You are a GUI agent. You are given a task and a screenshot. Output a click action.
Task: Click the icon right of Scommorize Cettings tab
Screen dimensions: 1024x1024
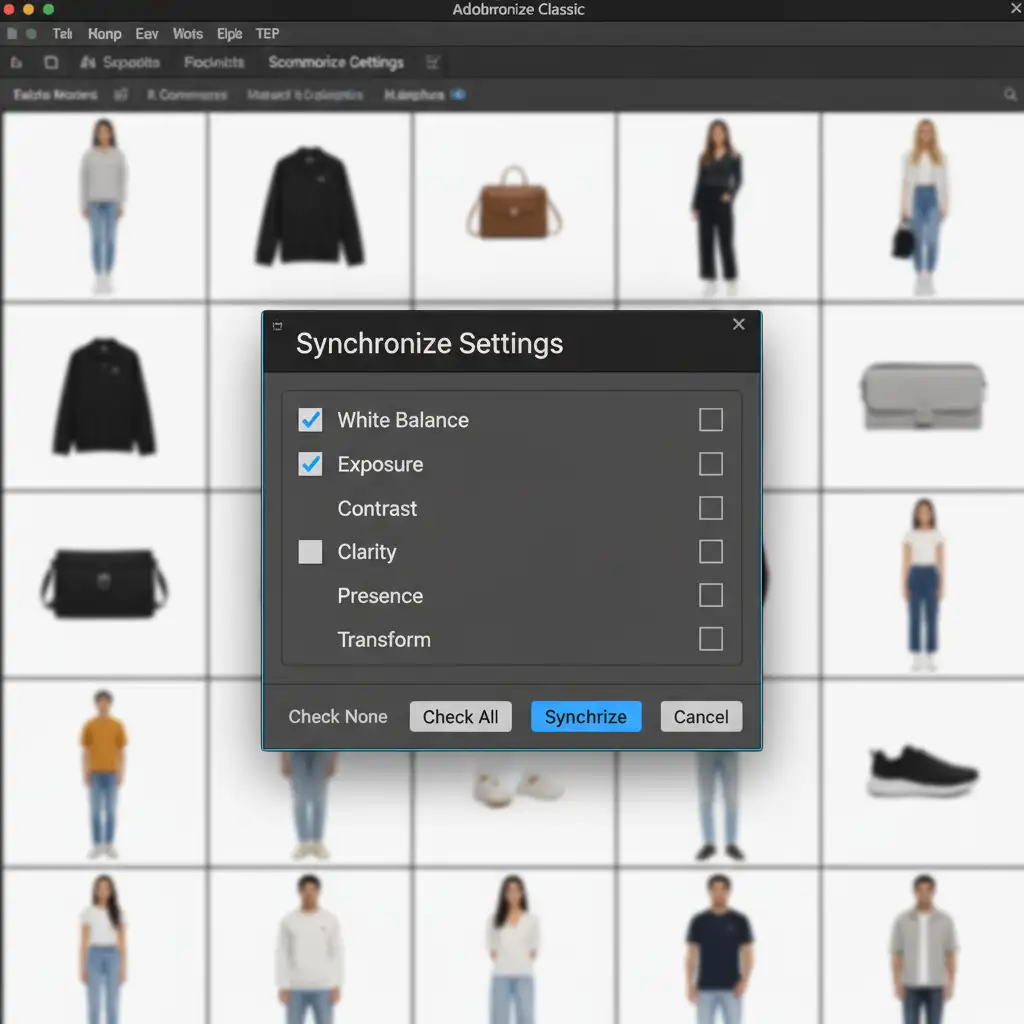(x=433, y=62)
